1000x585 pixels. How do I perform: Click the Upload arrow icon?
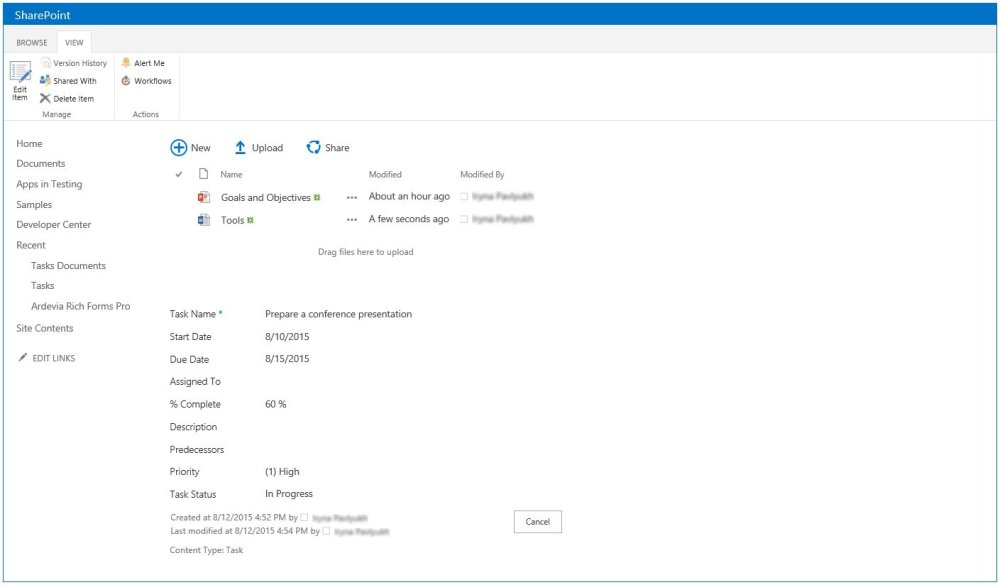pos(240,148)
